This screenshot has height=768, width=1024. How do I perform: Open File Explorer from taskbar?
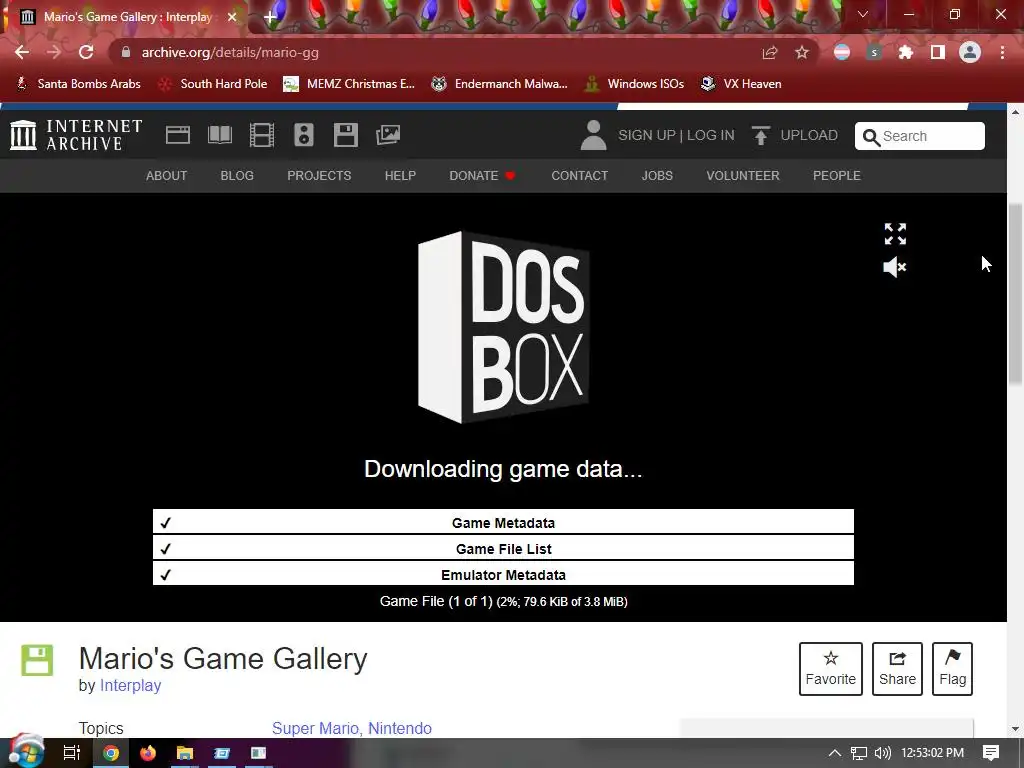click(x=185, y=753)
